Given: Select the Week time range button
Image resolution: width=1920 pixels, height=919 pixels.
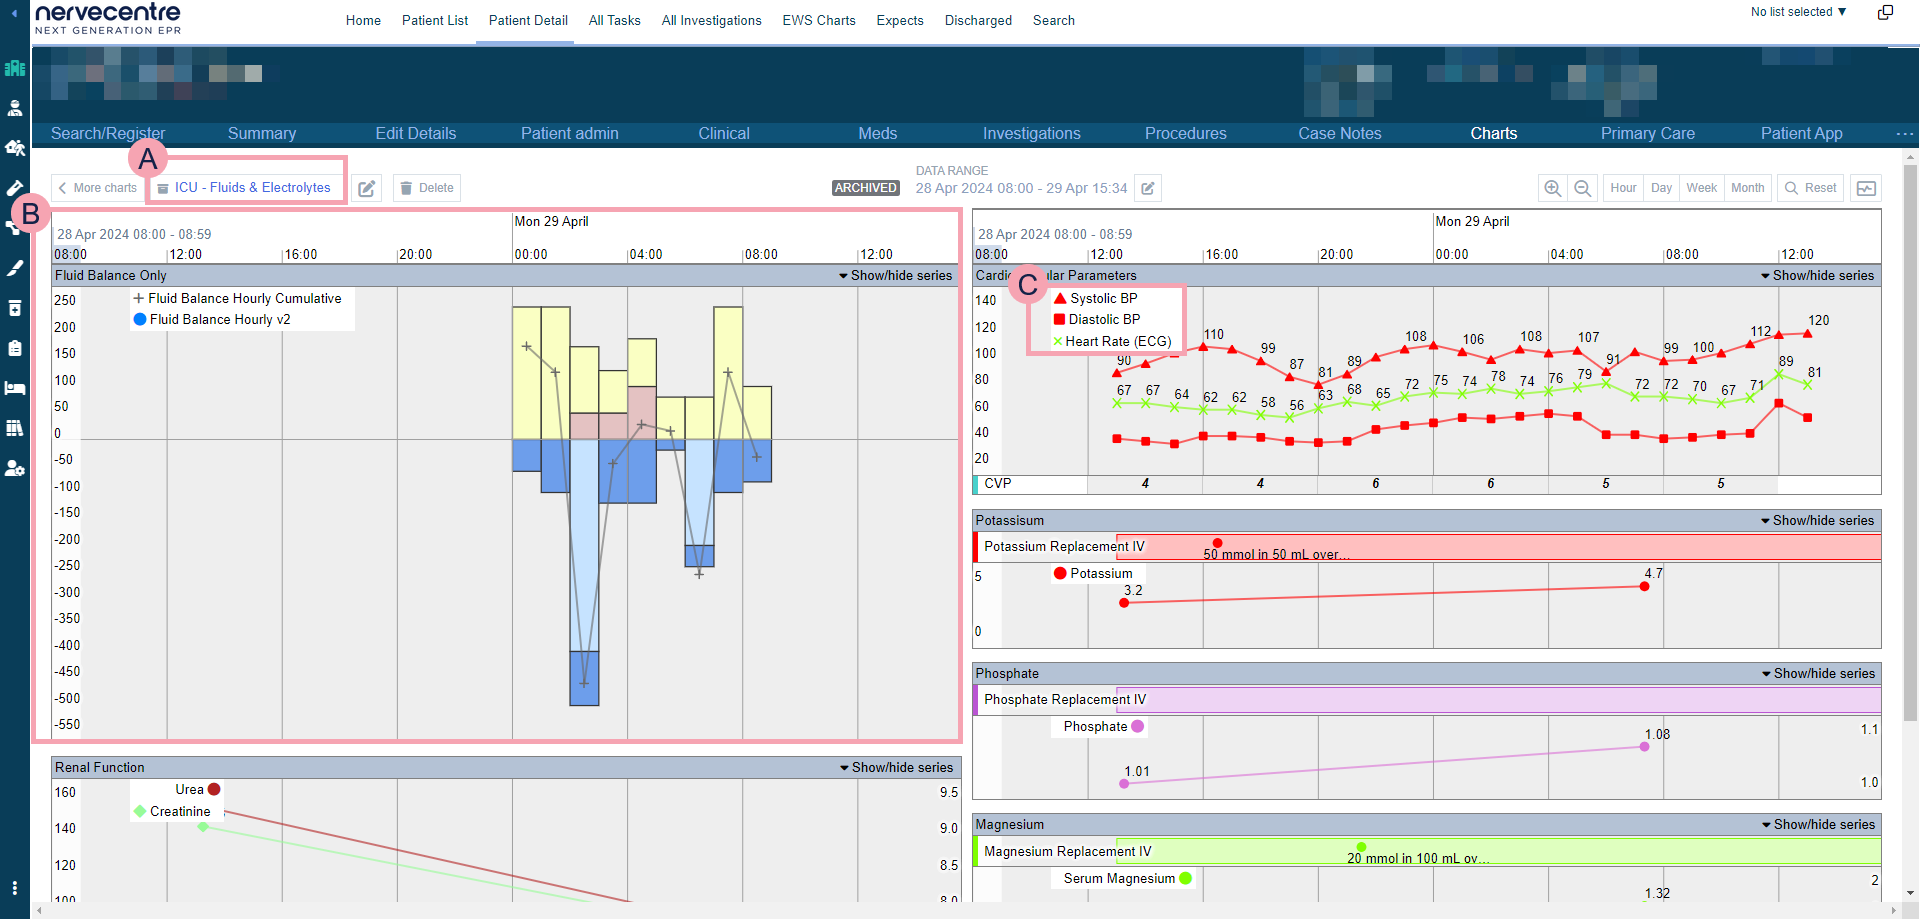Looking at the screenshot, I should (1701, 188).
